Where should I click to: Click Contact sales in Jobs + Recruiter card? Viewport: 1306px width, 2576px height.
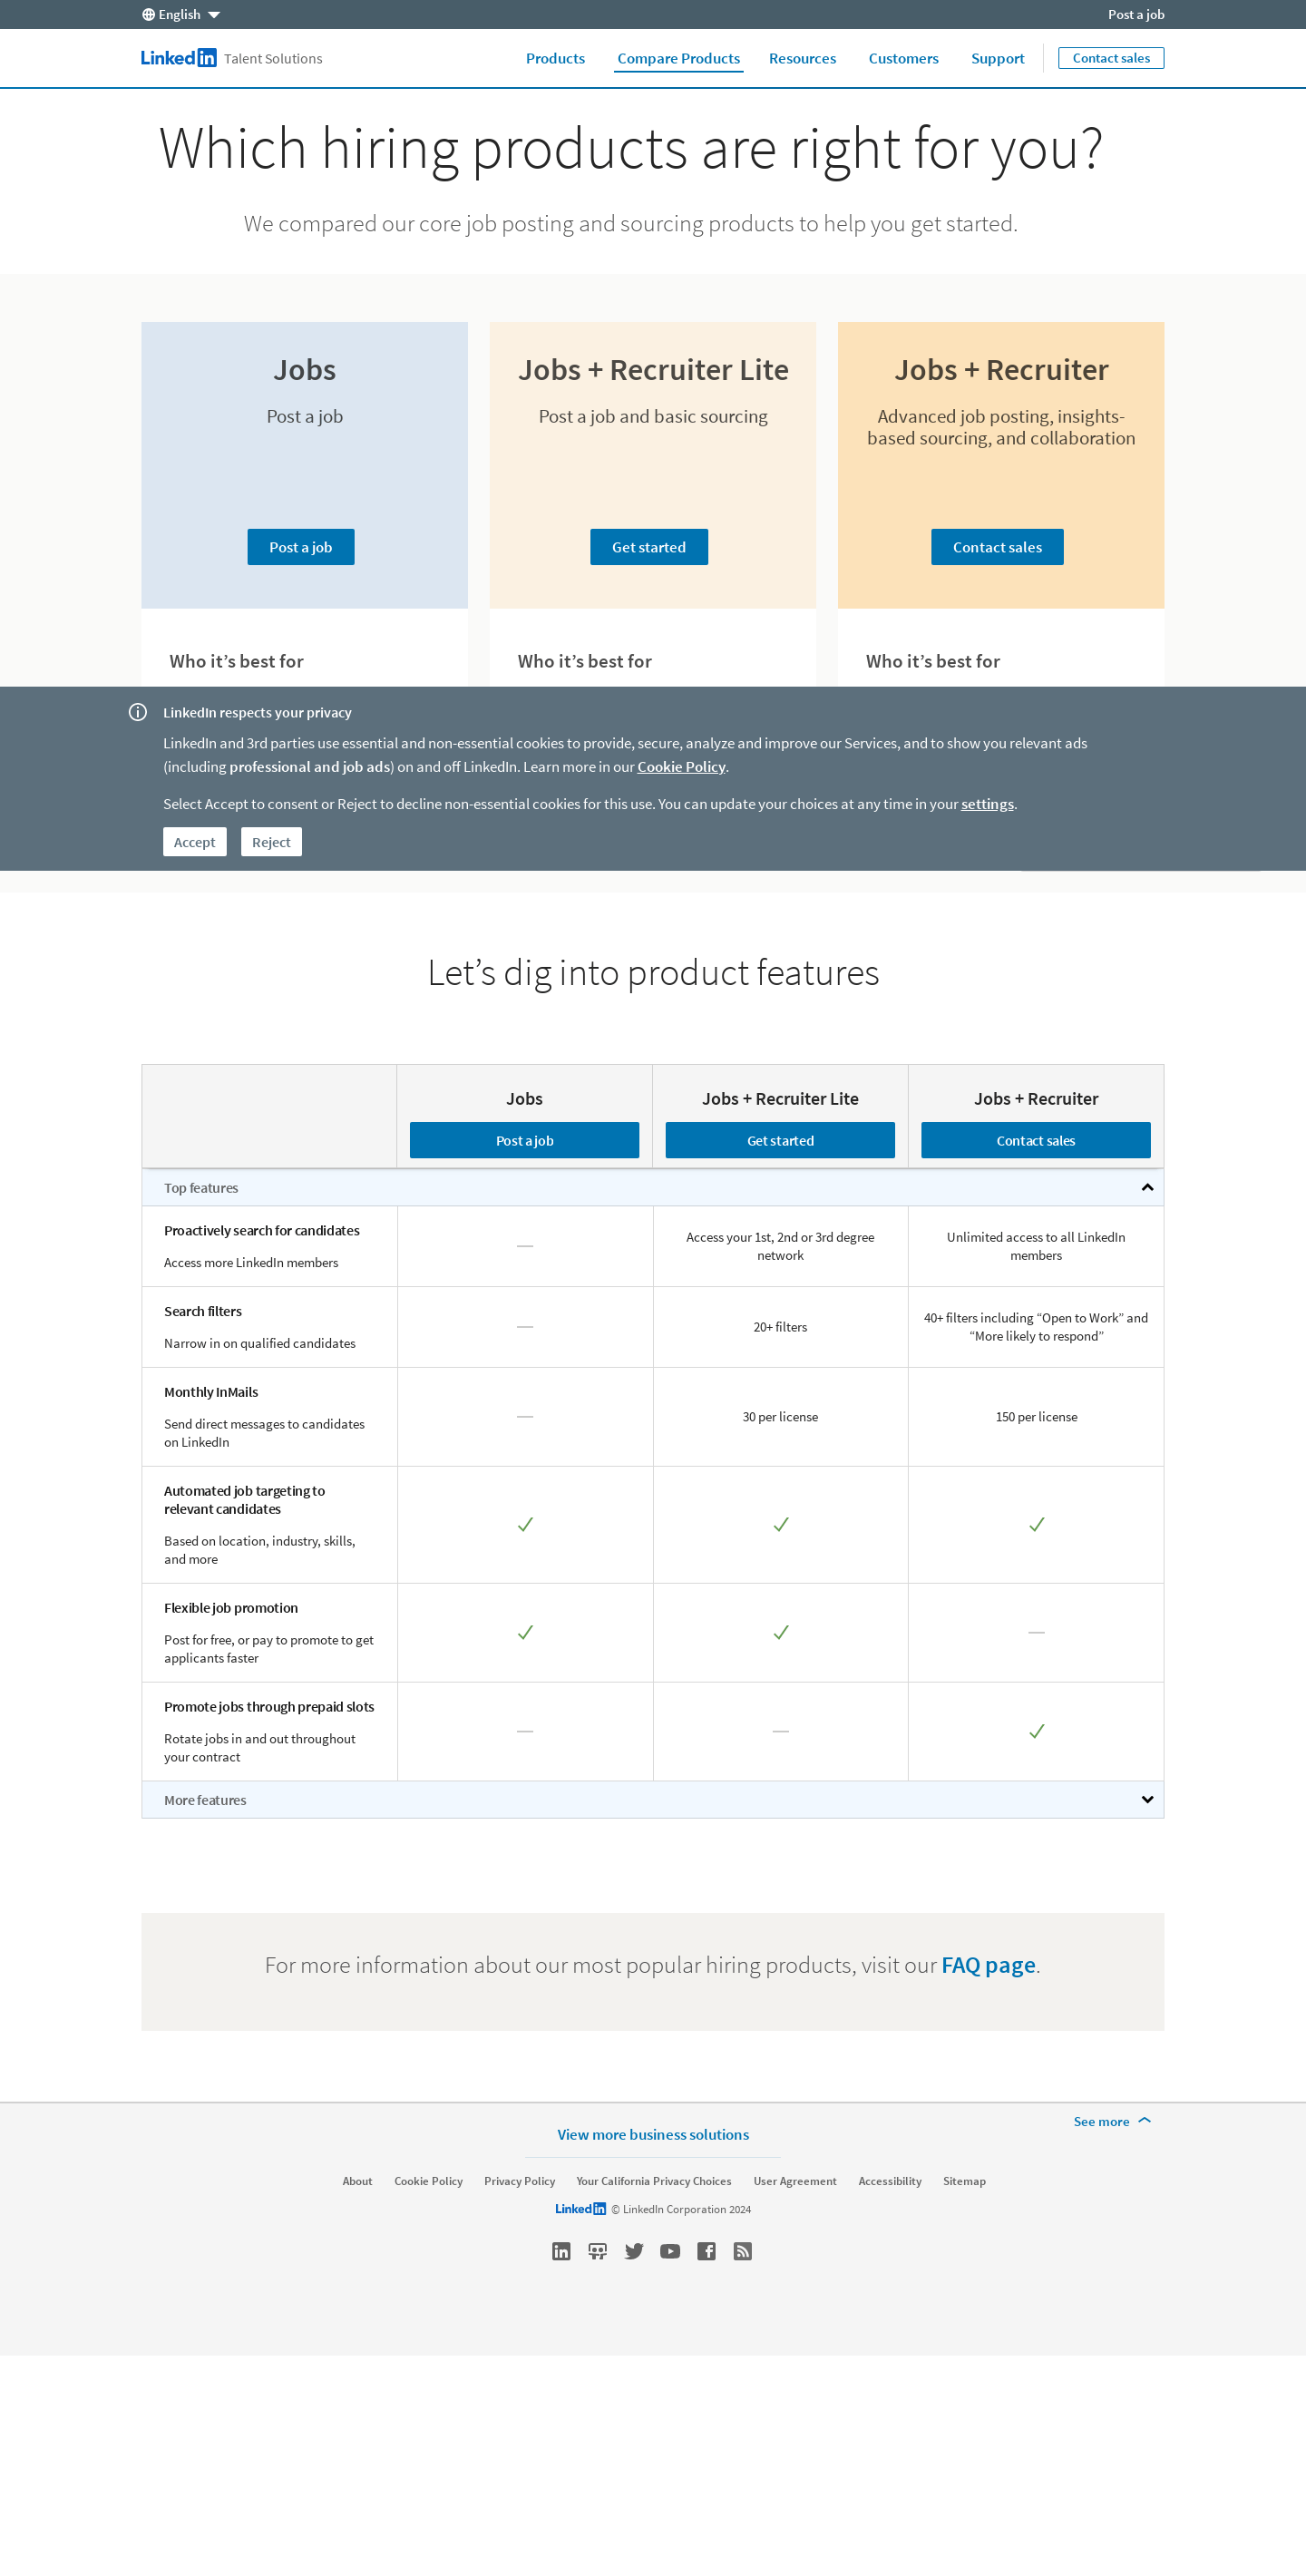point(997,547)
